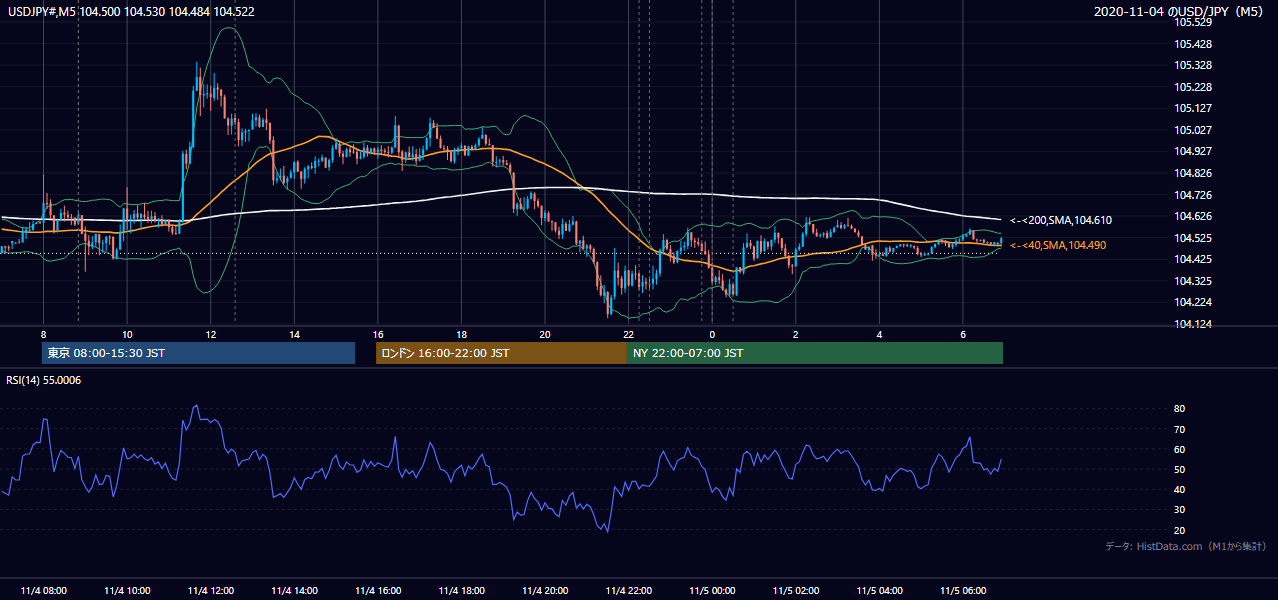Click RSI scale level 70
1278x600 pixels.
(x=1180, y=430)
